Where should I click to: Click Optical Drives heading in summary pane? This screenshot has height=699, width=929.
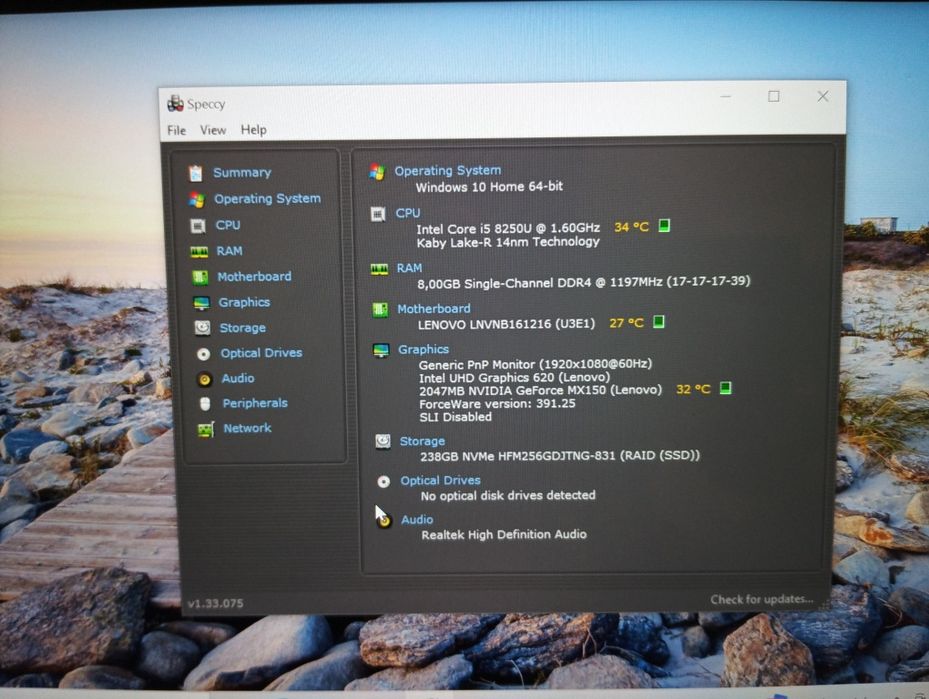pyautogui.click(x=441, y=480)
